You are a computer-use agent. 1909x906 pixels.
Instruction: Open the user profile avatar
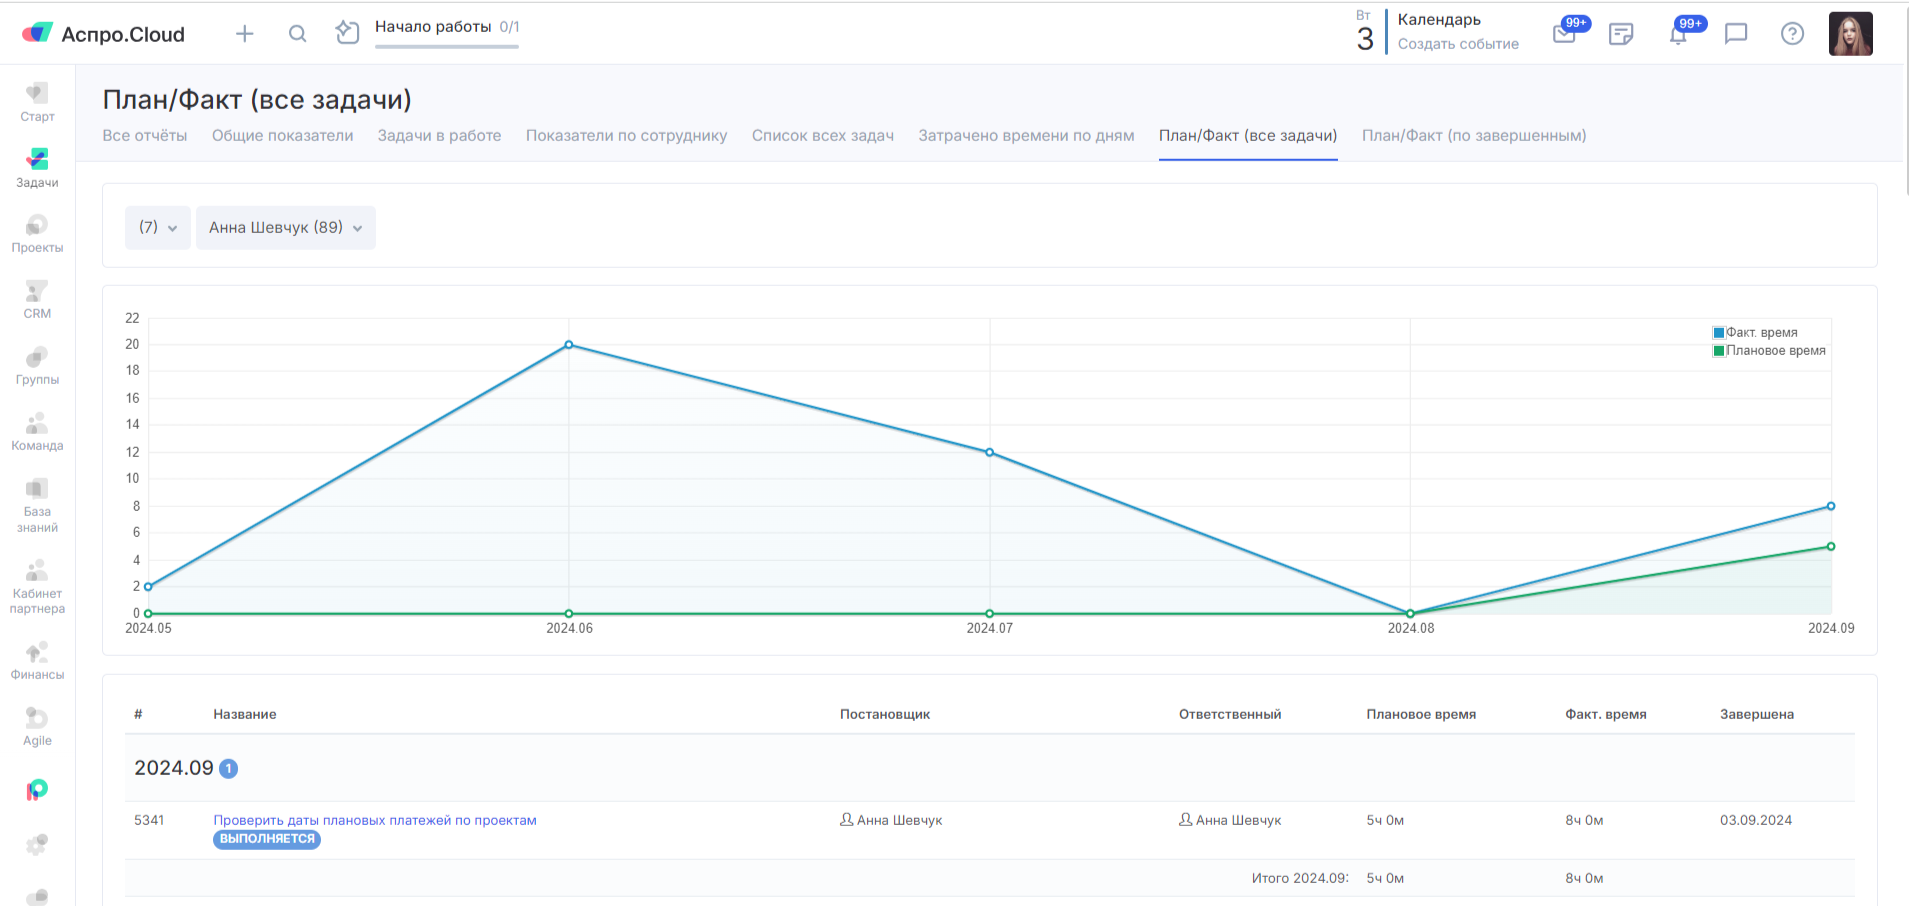point(1850,34)
